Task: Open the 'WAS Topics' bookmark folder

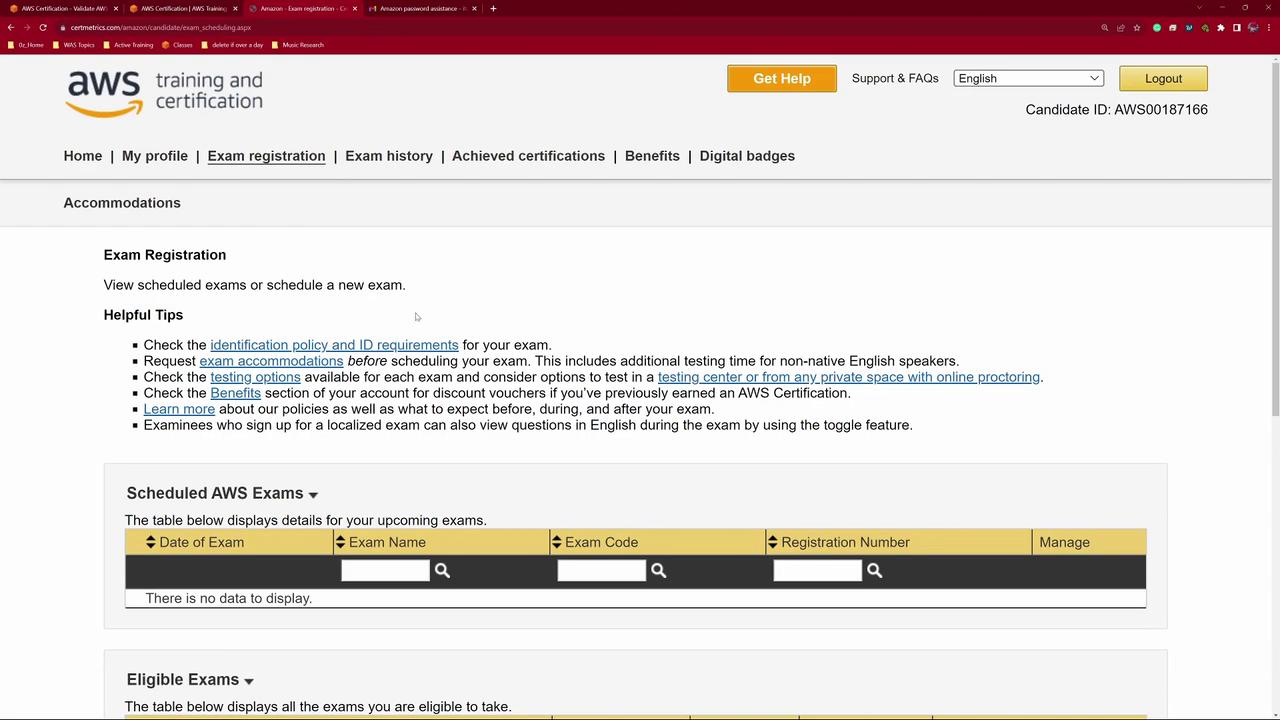Action: [74, 45]
